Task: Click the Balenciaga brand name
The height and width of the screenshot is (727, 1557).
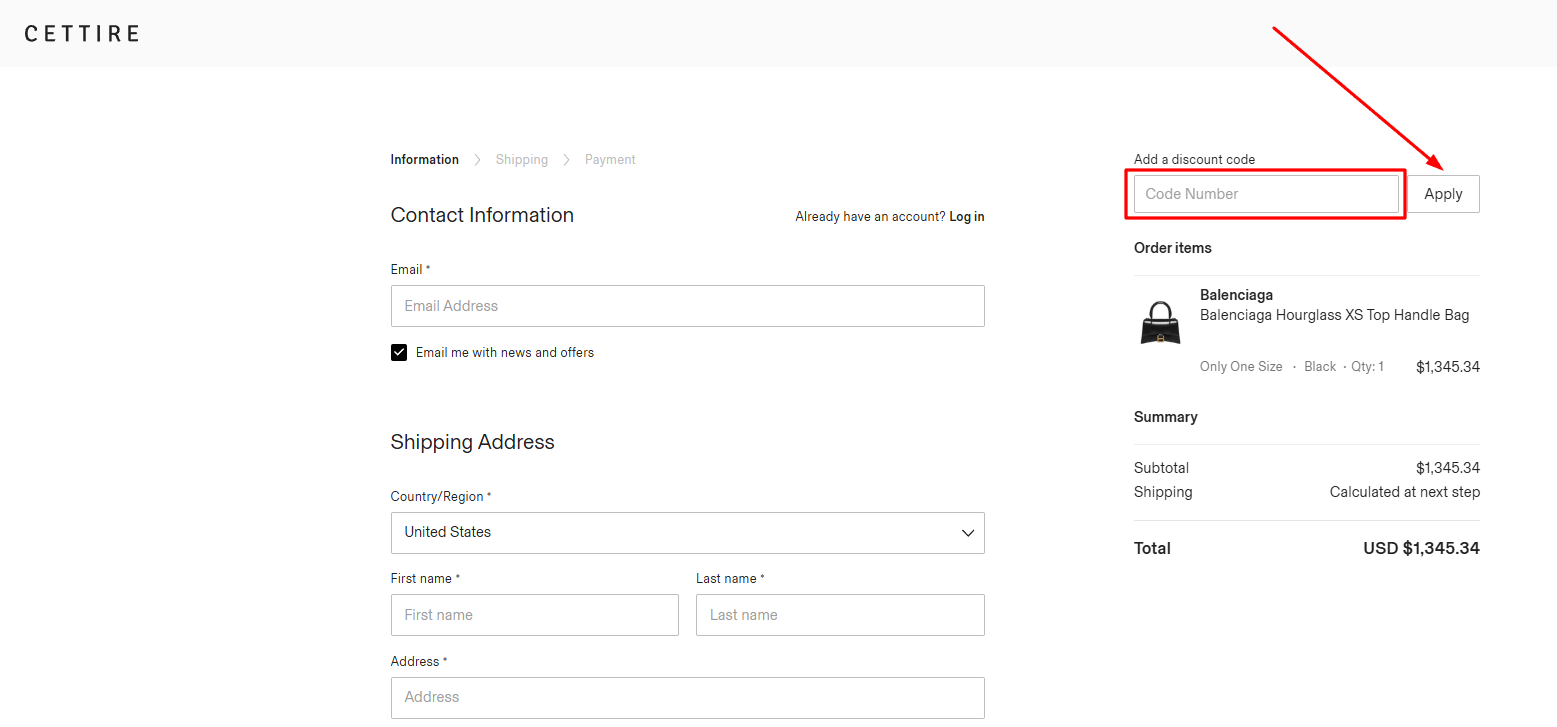Action: tap(1236, 295)
